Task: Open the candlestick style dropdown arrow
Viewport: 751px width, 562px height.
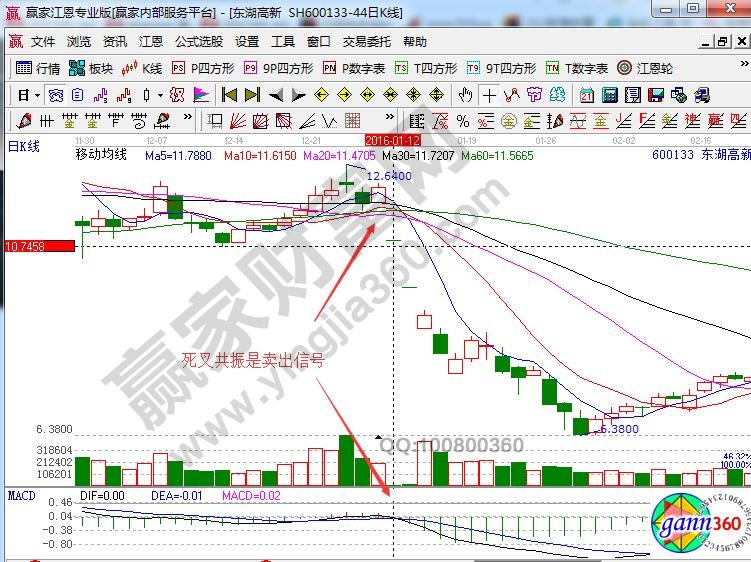Action: coord(160,95)
